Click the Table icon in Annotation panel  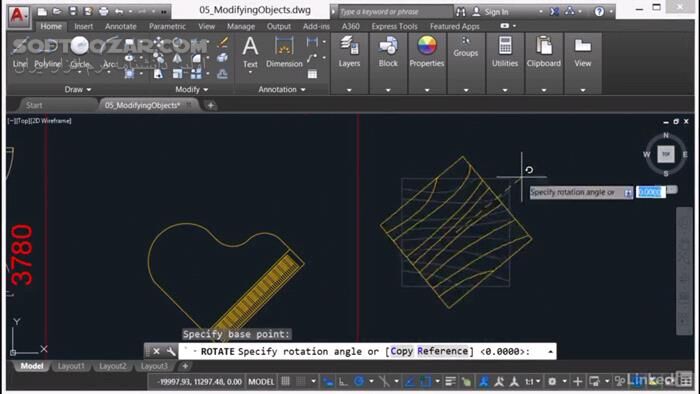point(312,74)
